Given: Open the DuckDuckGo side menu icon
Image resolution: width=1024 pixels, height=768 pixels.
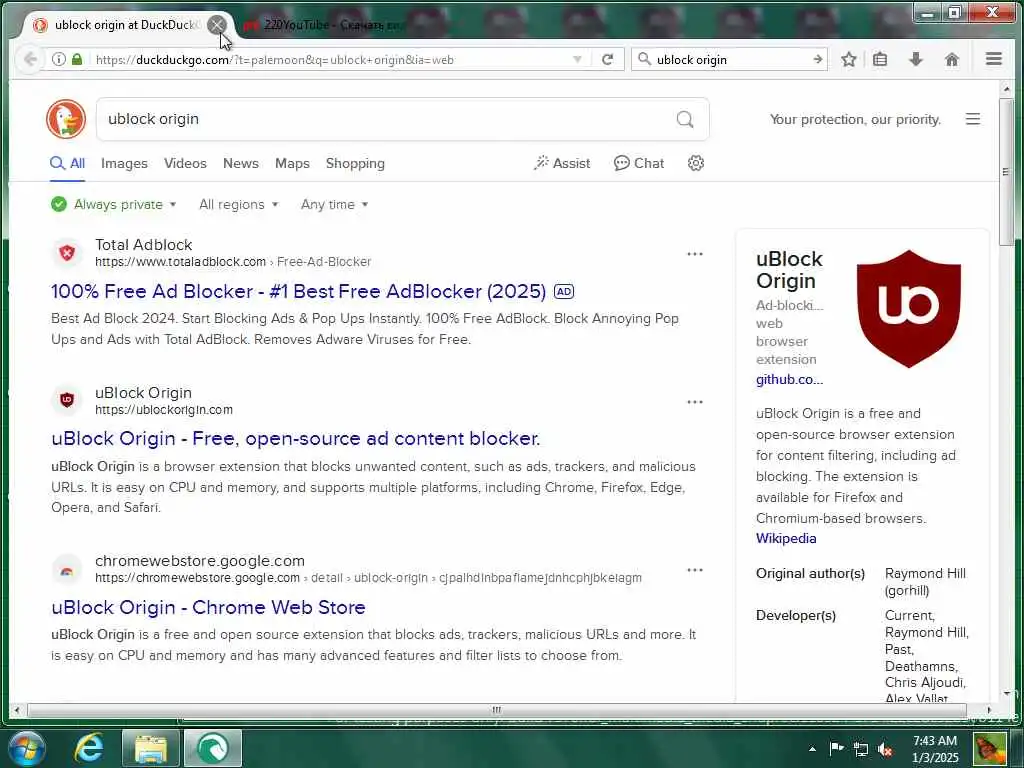Looking at the screenshot, I should [972, 119].
